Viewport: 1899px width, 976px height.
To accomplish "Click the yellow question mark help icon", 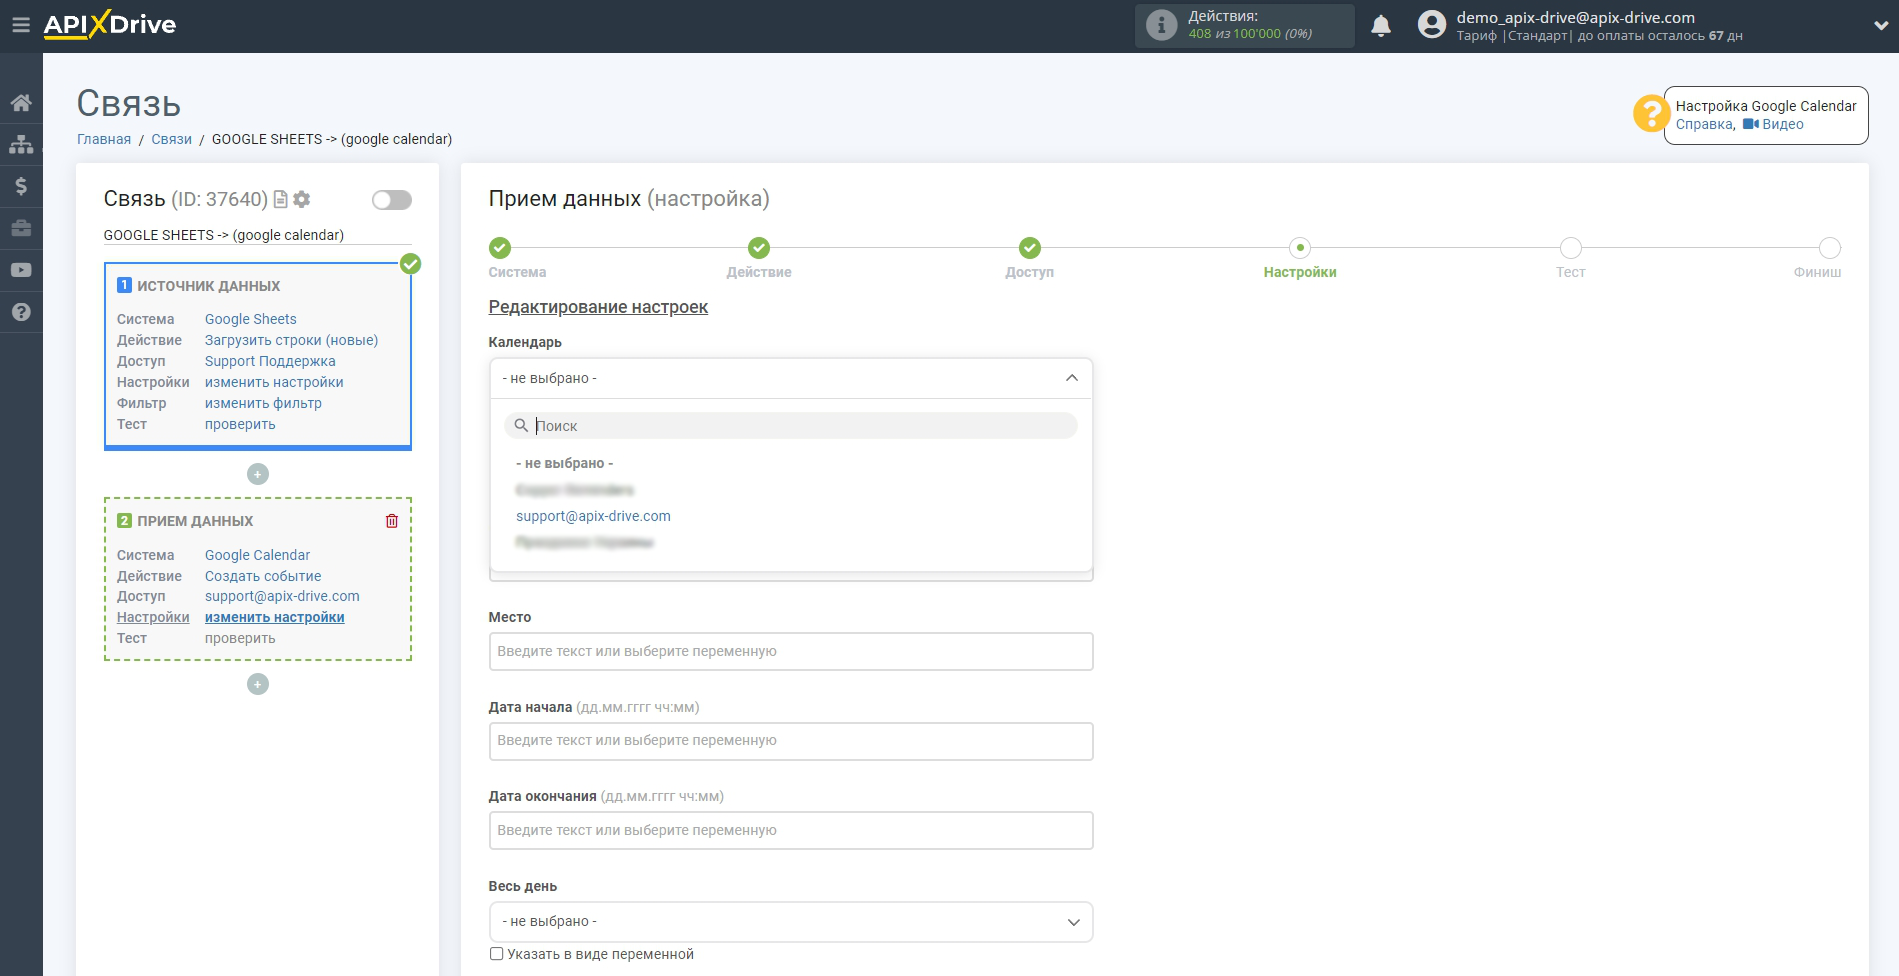I will (x=1651, y=113).
